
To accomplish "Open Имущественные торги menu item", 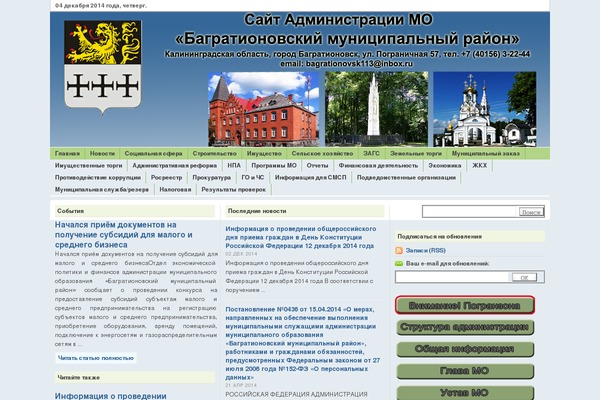I will tap(88, 165).
